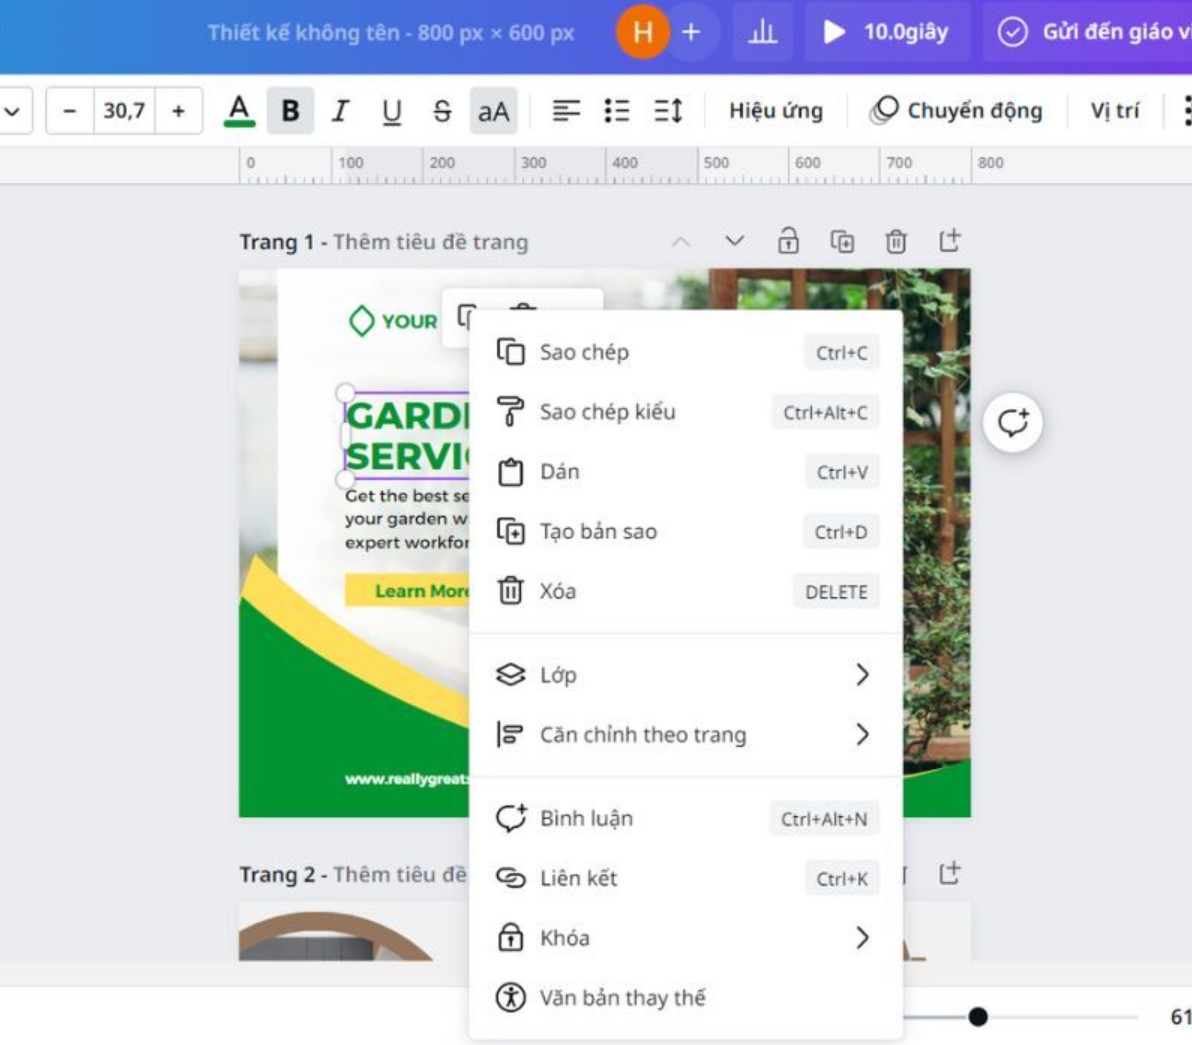Open the text alignment option
The height and width of the screenshot is (1045, 1192).
[x=566, y=110]
